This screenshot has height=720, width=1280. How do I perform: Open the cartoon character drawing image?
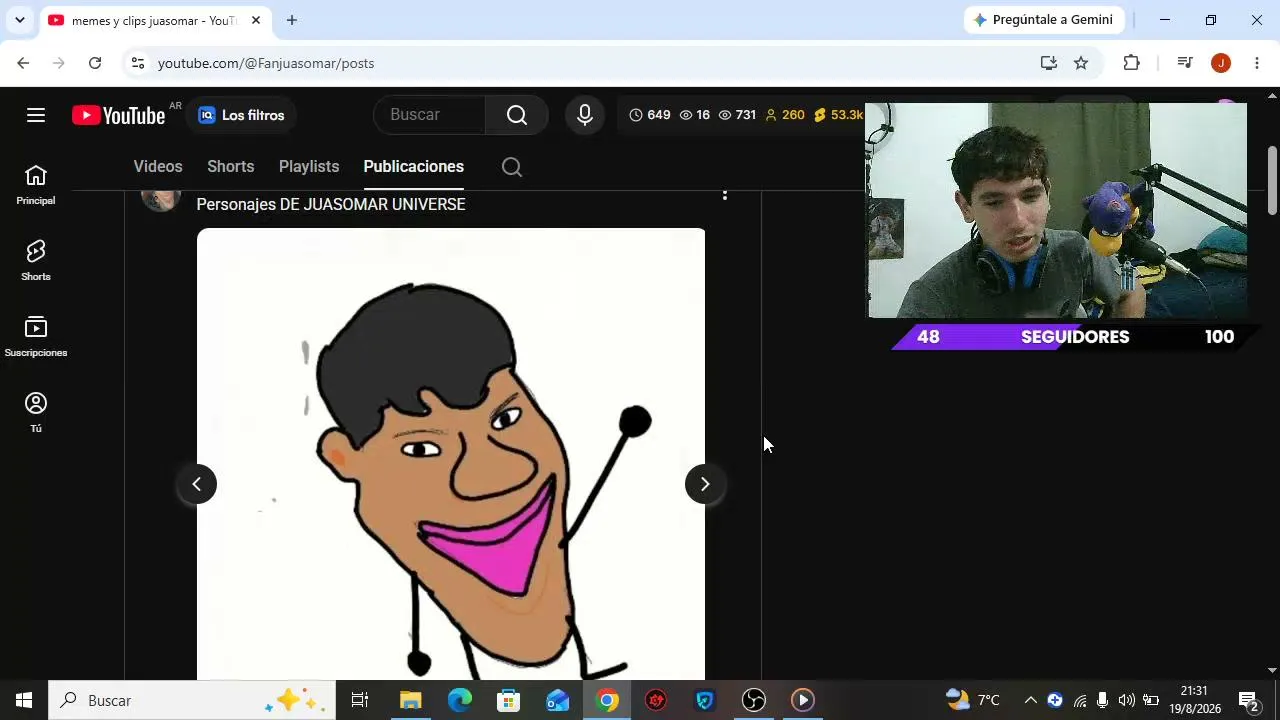[x=451, y=455]
